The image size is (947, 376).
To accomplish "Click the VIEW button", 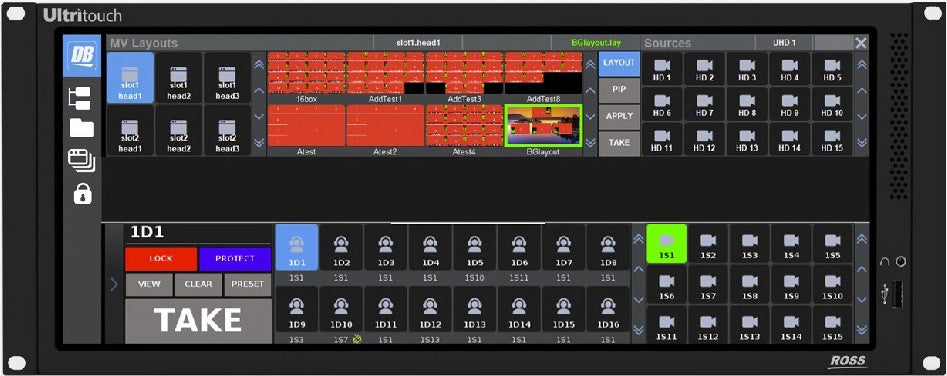I will tap(149, 285).
